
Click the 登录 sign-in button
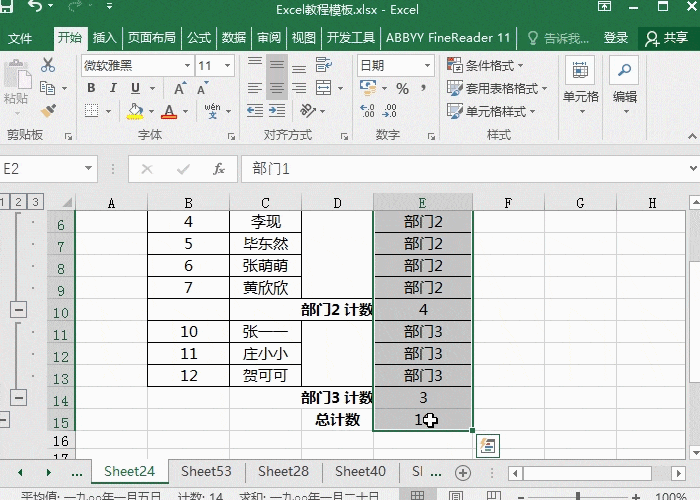tap(616, 38)
